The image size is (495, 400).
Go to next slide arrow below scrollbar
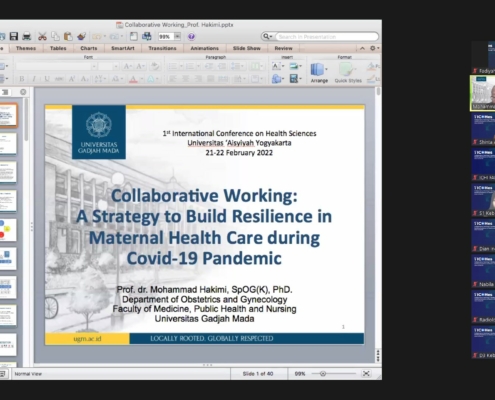click(378, 359)
